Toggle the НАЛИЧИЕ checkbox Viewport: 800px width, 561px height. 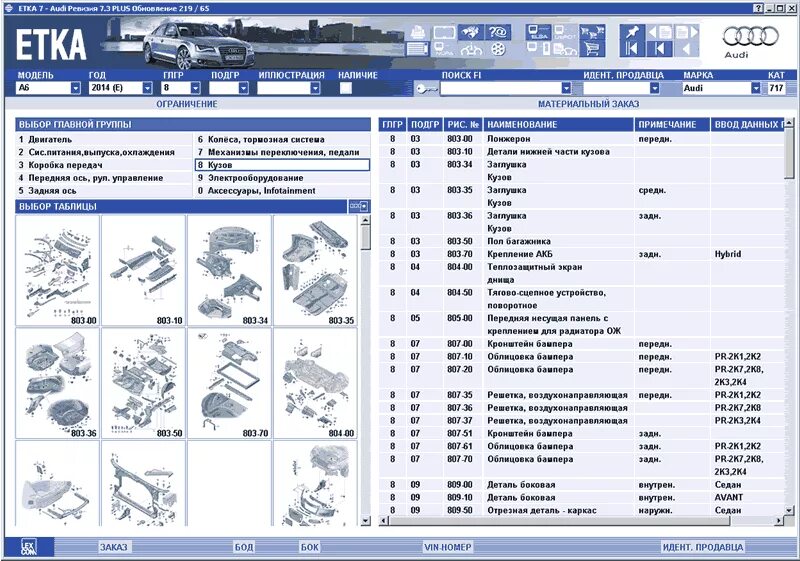345,88
